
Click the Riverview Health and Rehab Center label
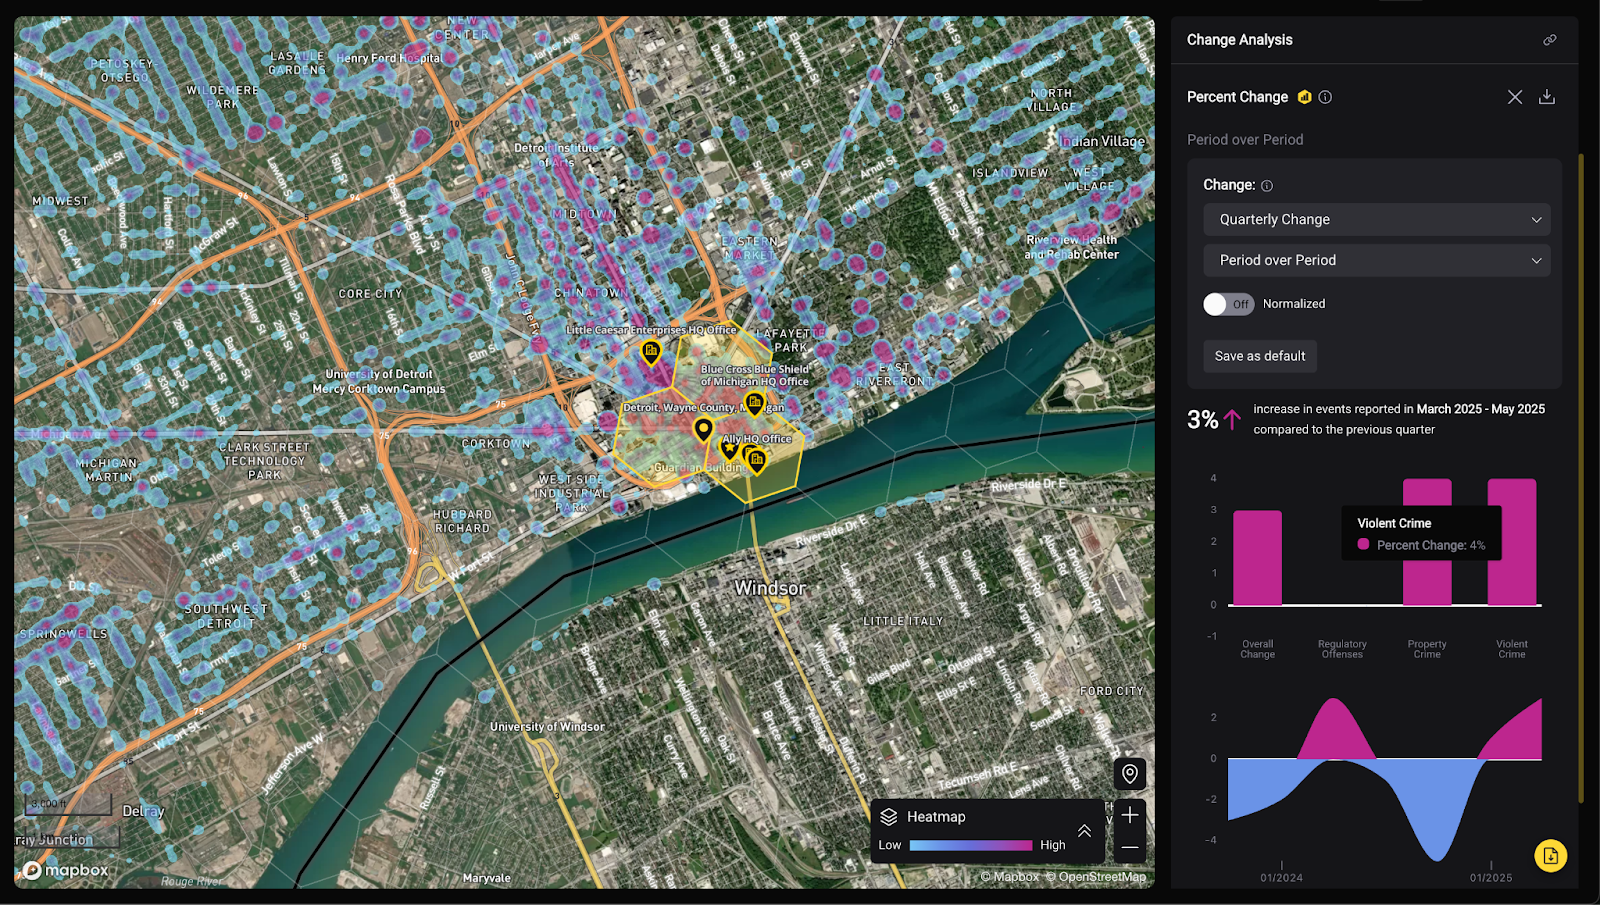1072,247
